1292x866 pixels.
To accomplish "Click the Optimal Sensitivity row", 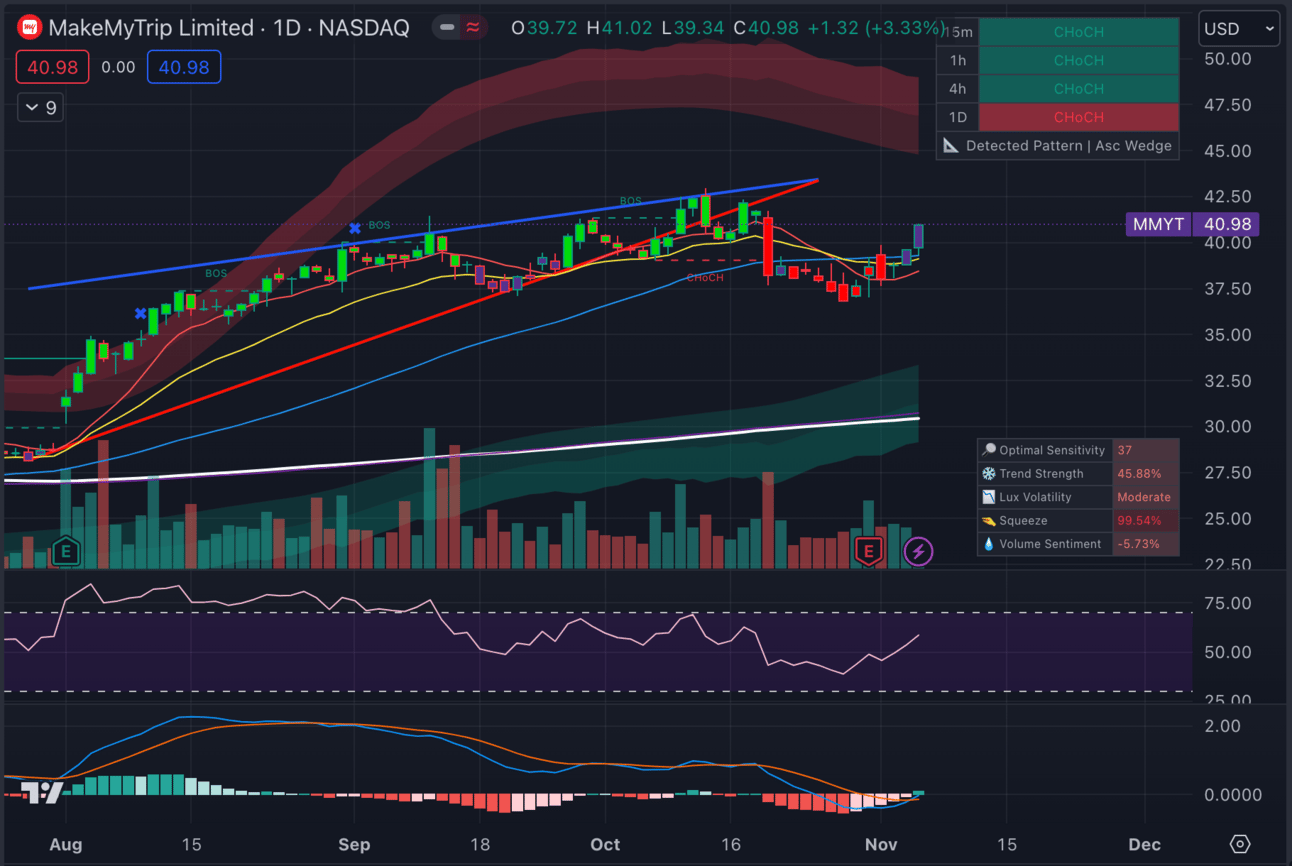I will [1078, 450].
